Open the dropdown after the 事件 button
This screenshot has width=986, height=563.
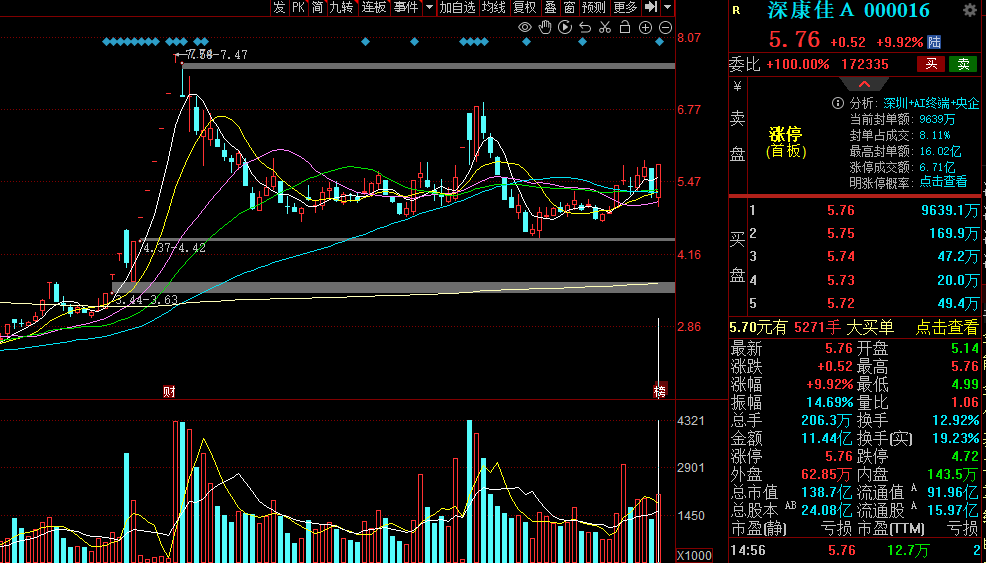429,8
